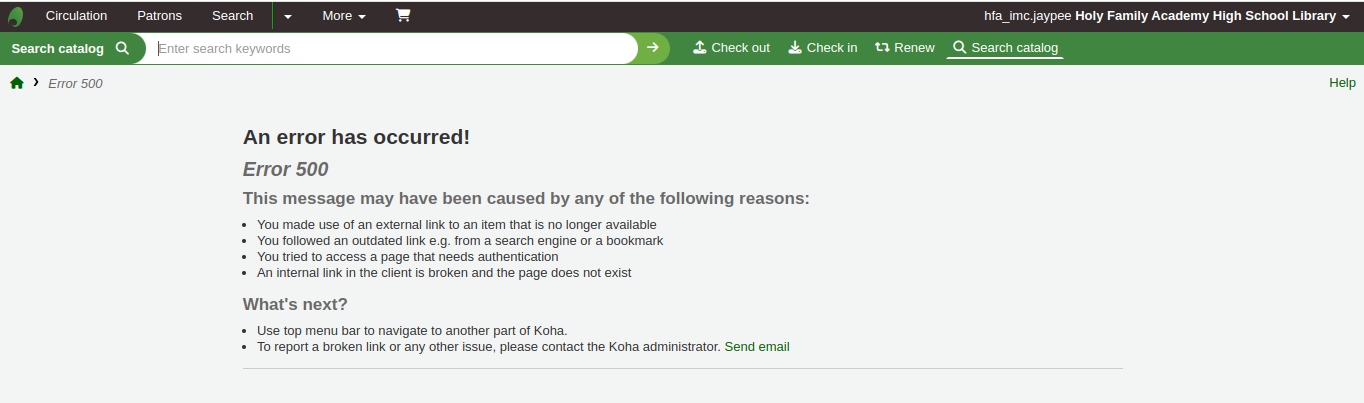Screen dimensions: 1364x403
Task: Click the Error 500 breadcrumb text
Action: click(75, 84)
